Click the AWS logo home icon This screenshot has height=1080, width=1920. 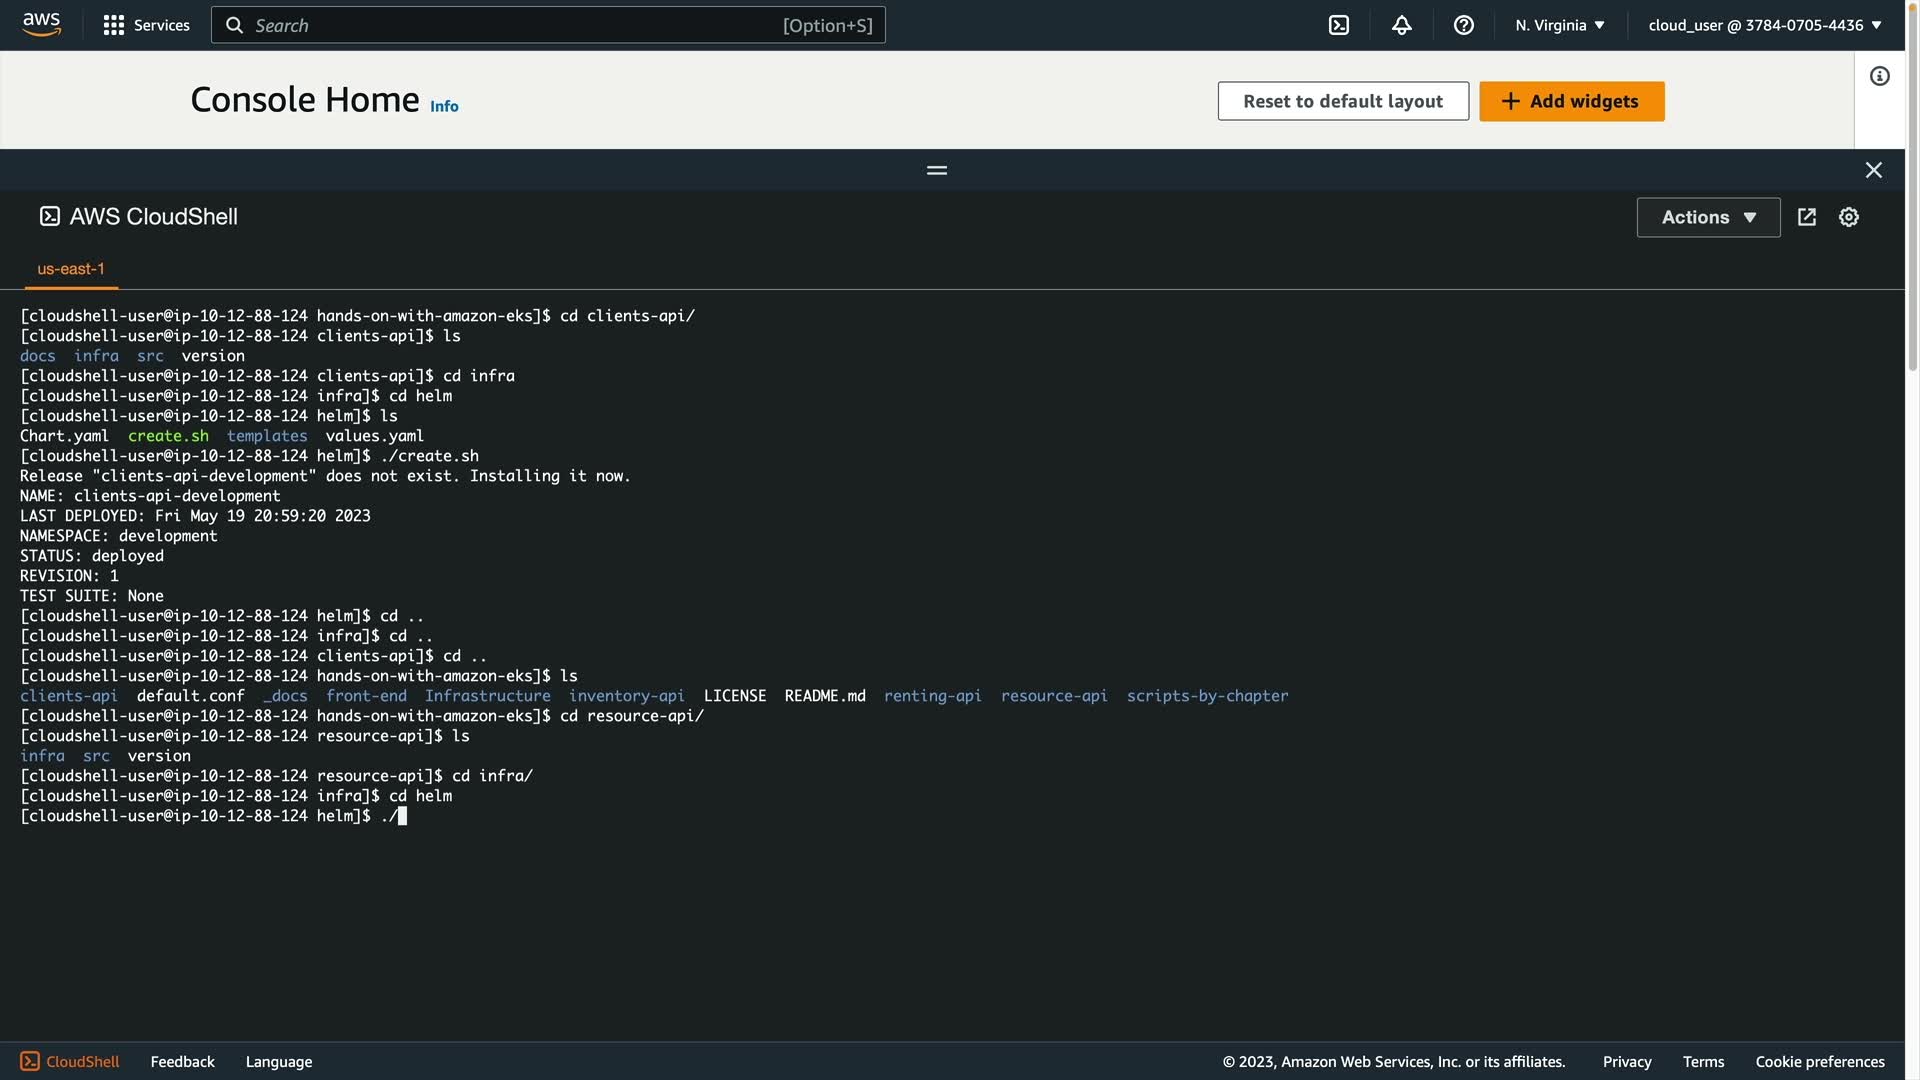[x=41, y=24]
